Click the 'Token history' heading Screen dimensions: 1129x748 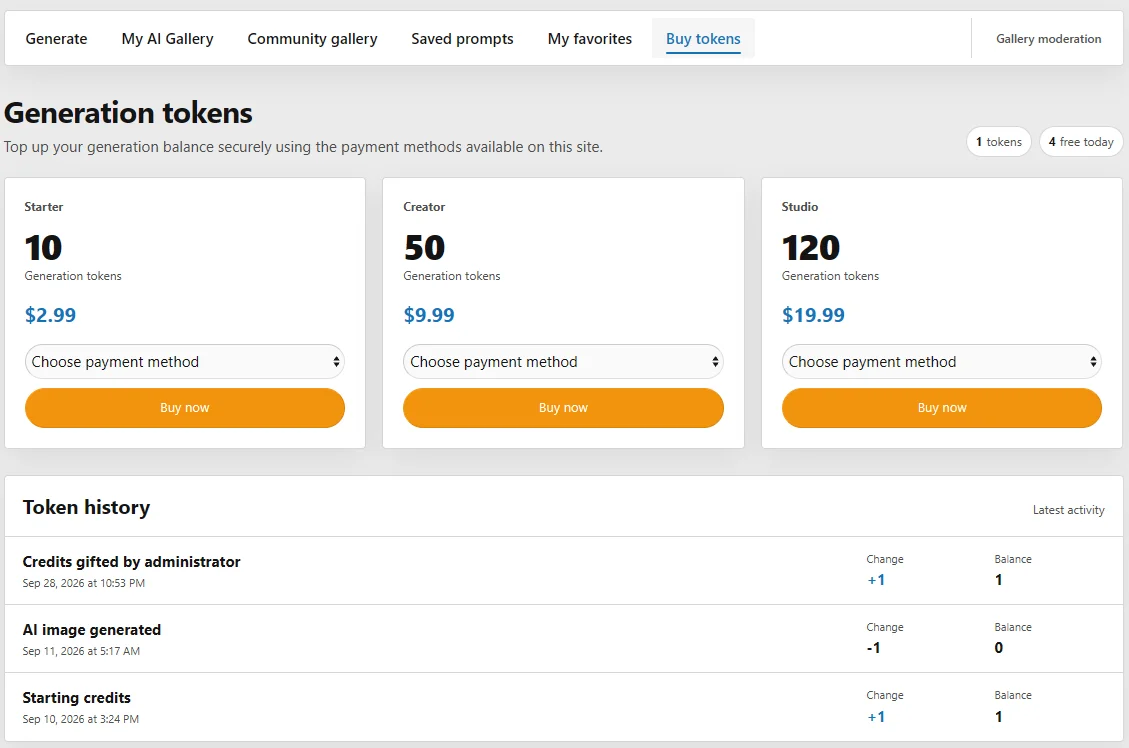point(86,508)
